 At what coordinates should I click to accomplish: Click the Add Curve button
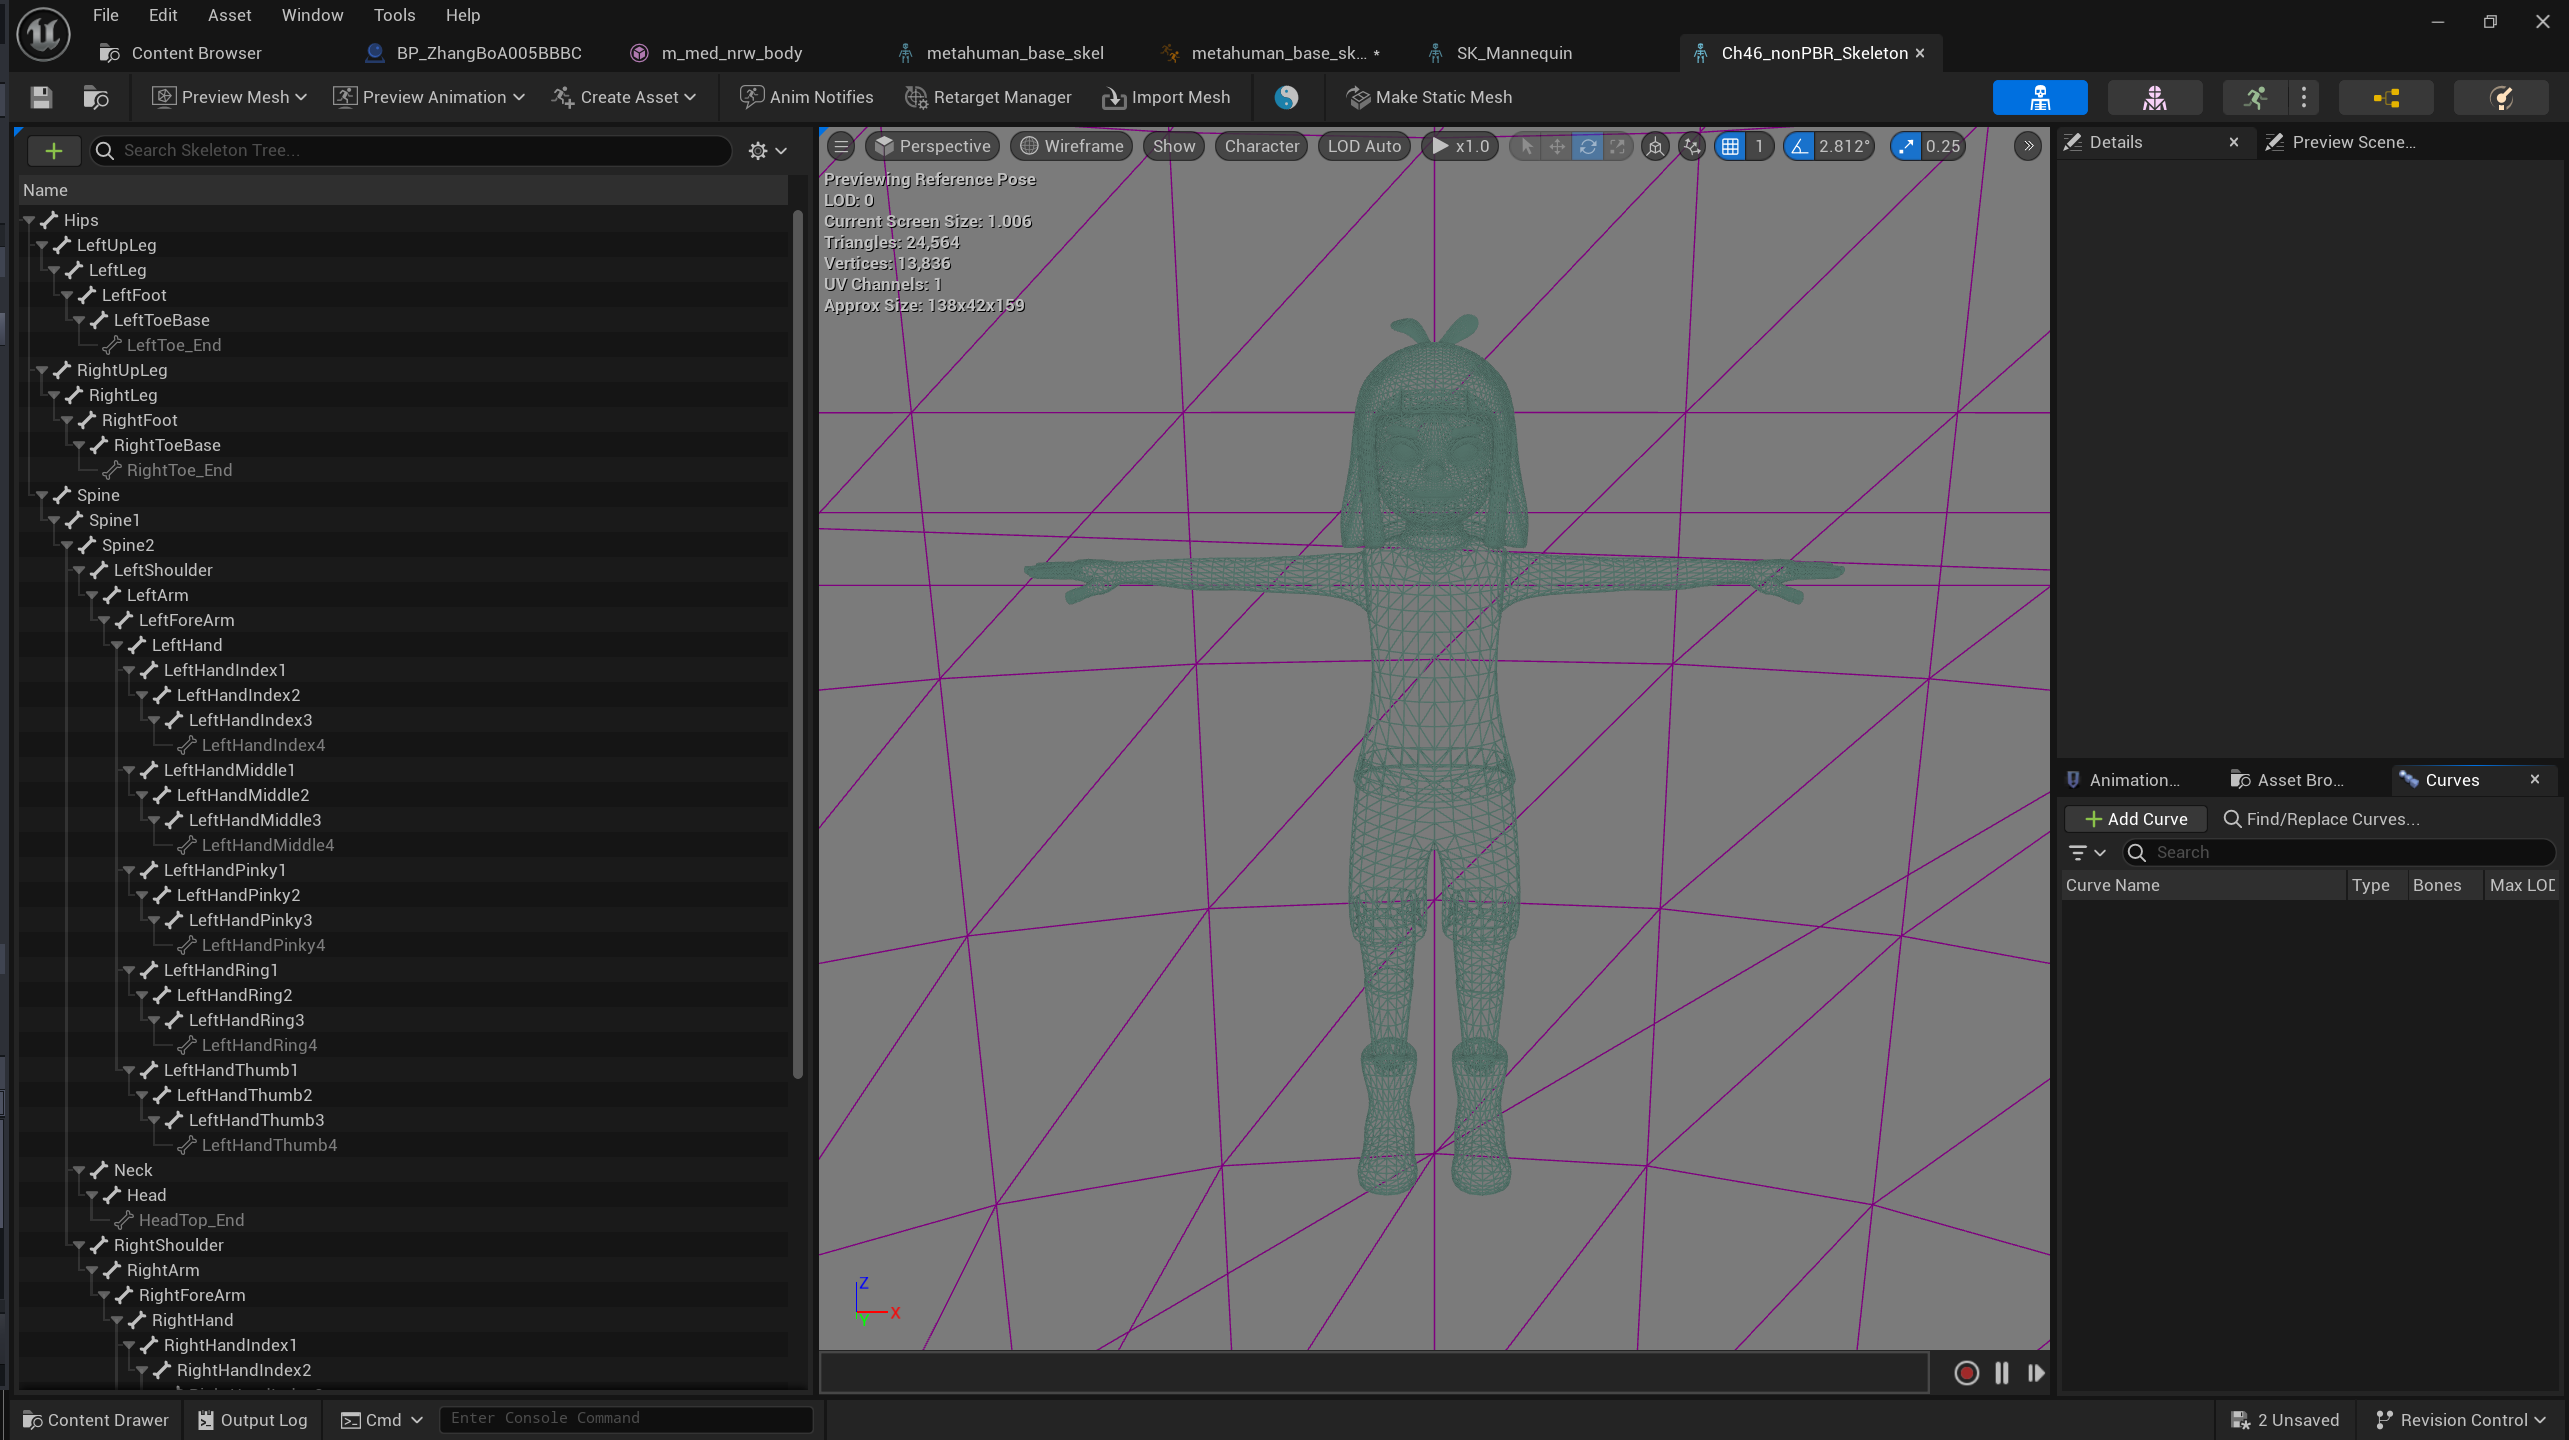point(2135,819)
